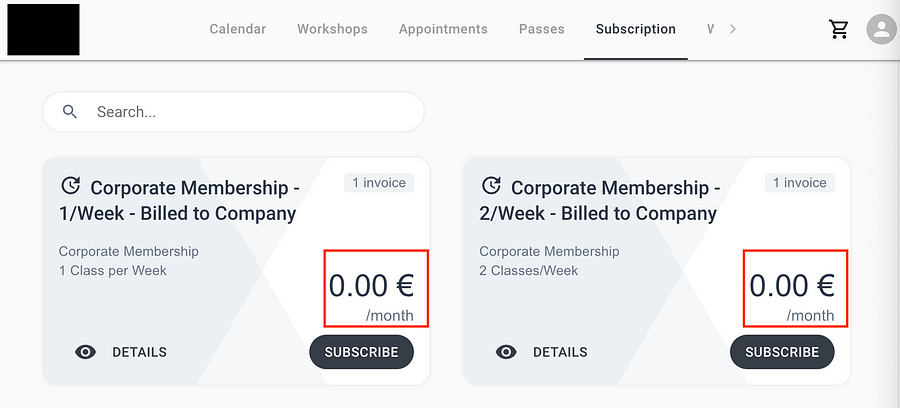
Task: View DETAILS of 1/Week membership
Action: click(x=139, y=352)
